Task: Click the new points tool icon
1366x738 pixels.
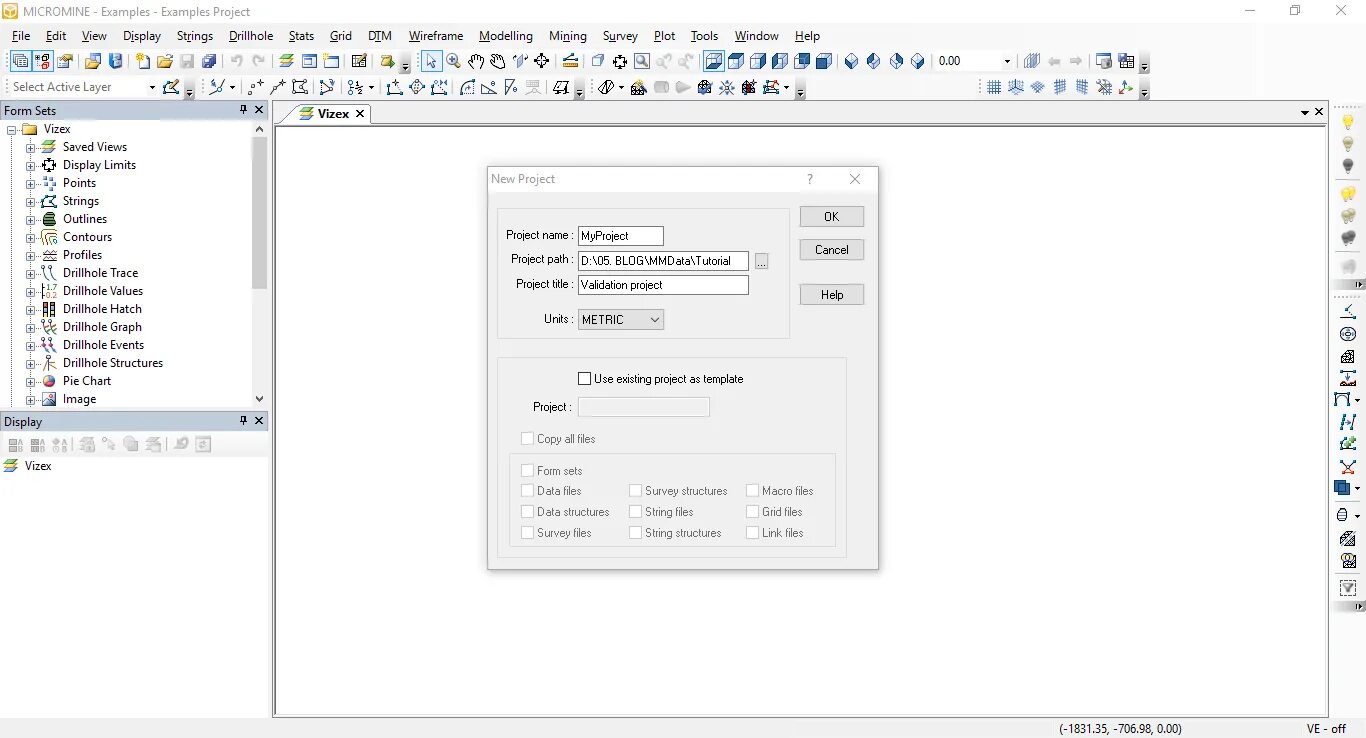Action: (x=256, y=87)
